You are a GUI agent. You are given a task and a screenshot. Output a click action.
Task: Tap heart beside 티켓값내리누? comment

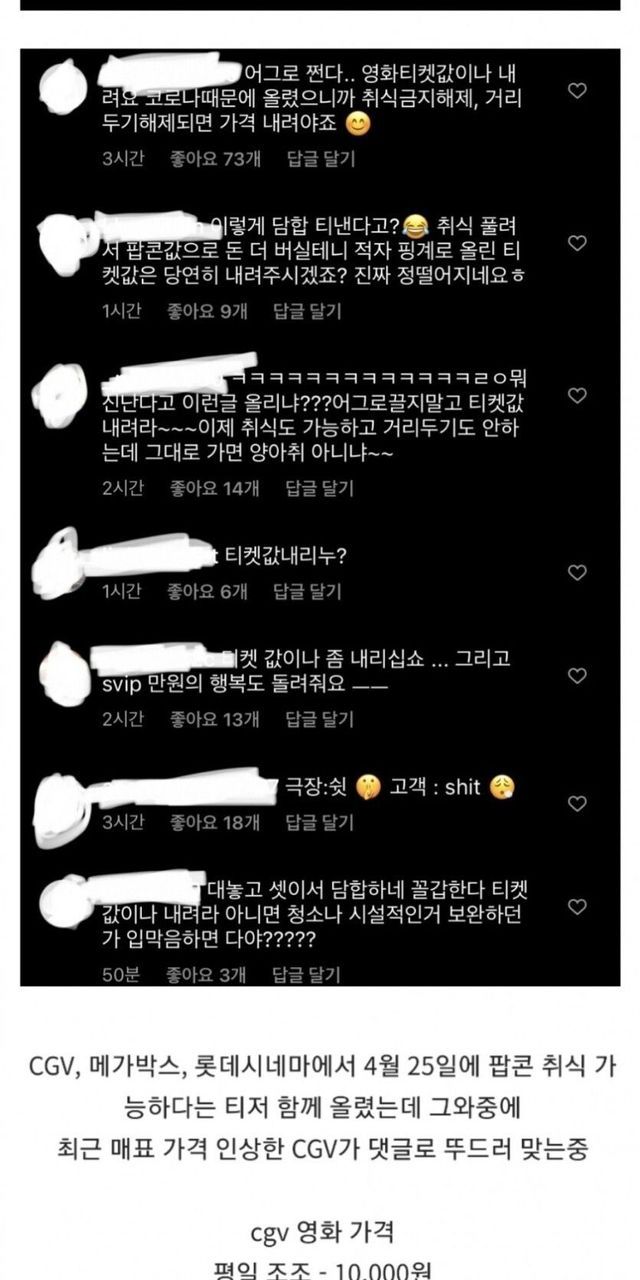tap(576, 573)
